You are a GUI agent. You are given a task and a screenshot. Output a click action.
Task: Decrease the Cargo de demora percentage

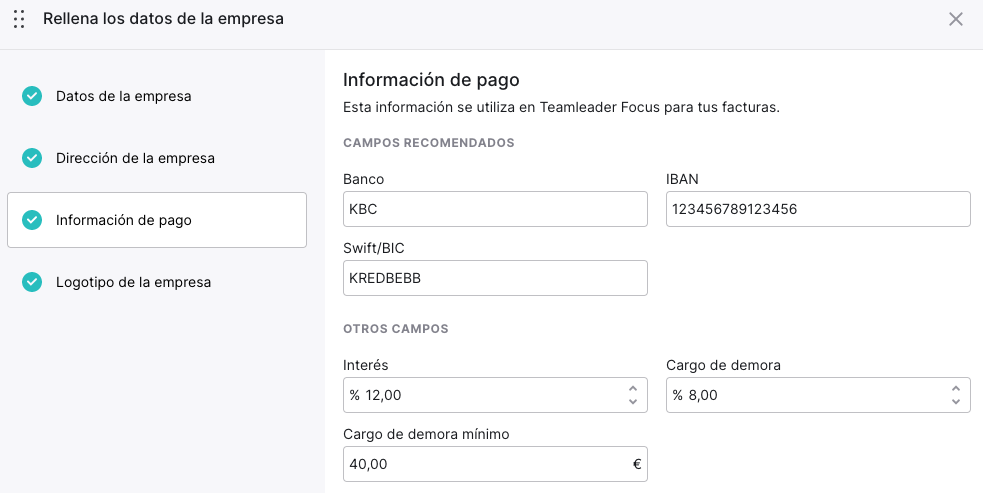pos(956,401)
